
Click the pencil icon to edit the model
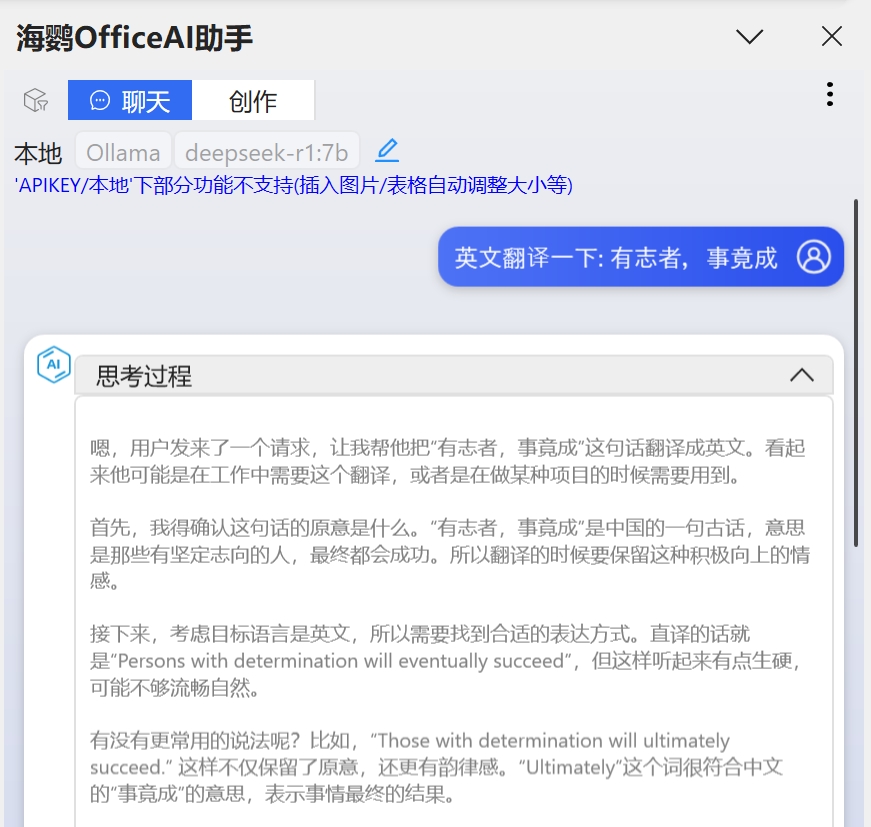pyautogui.click(x=387, y=149)
